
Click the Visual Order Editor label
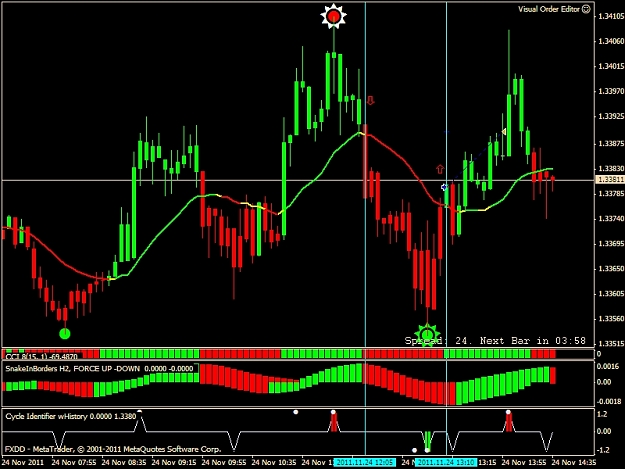[x=548, y=9]
